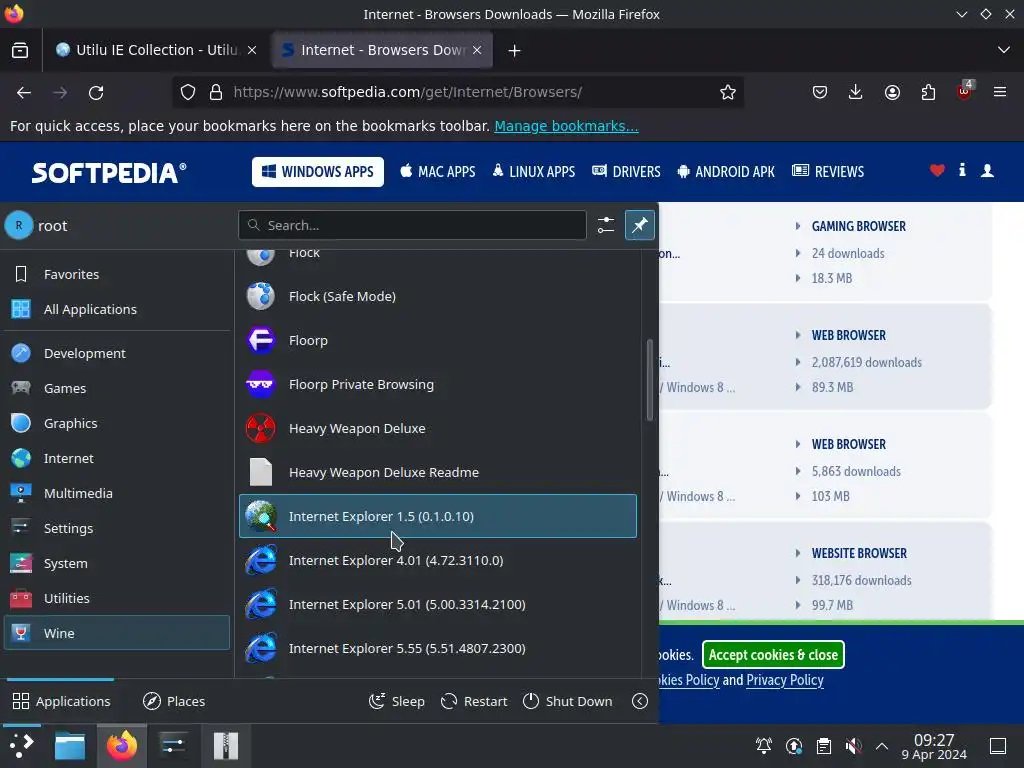1024x768 pixels.
Task: Open Firefox account icon
Action: coord(892,93)
